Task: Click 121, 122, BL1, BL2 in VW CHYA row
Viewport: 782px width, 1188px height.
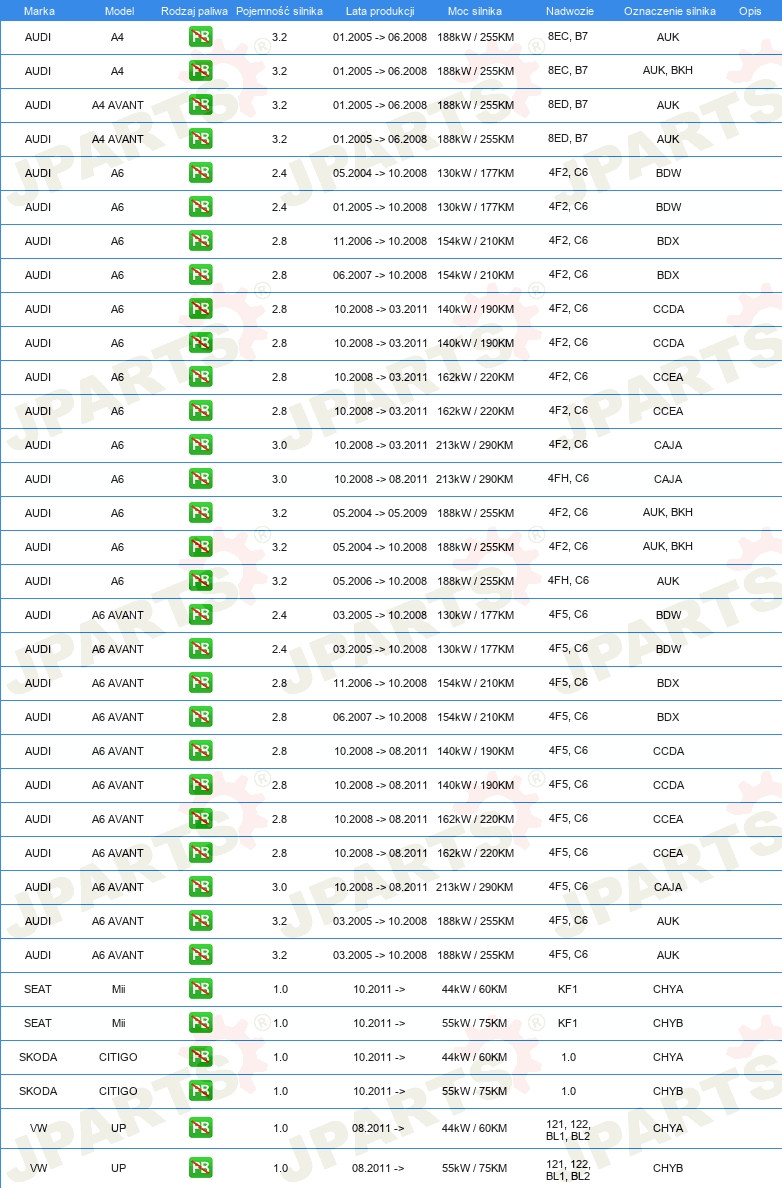Action: pyautogui.click(x=568, y=1130)
